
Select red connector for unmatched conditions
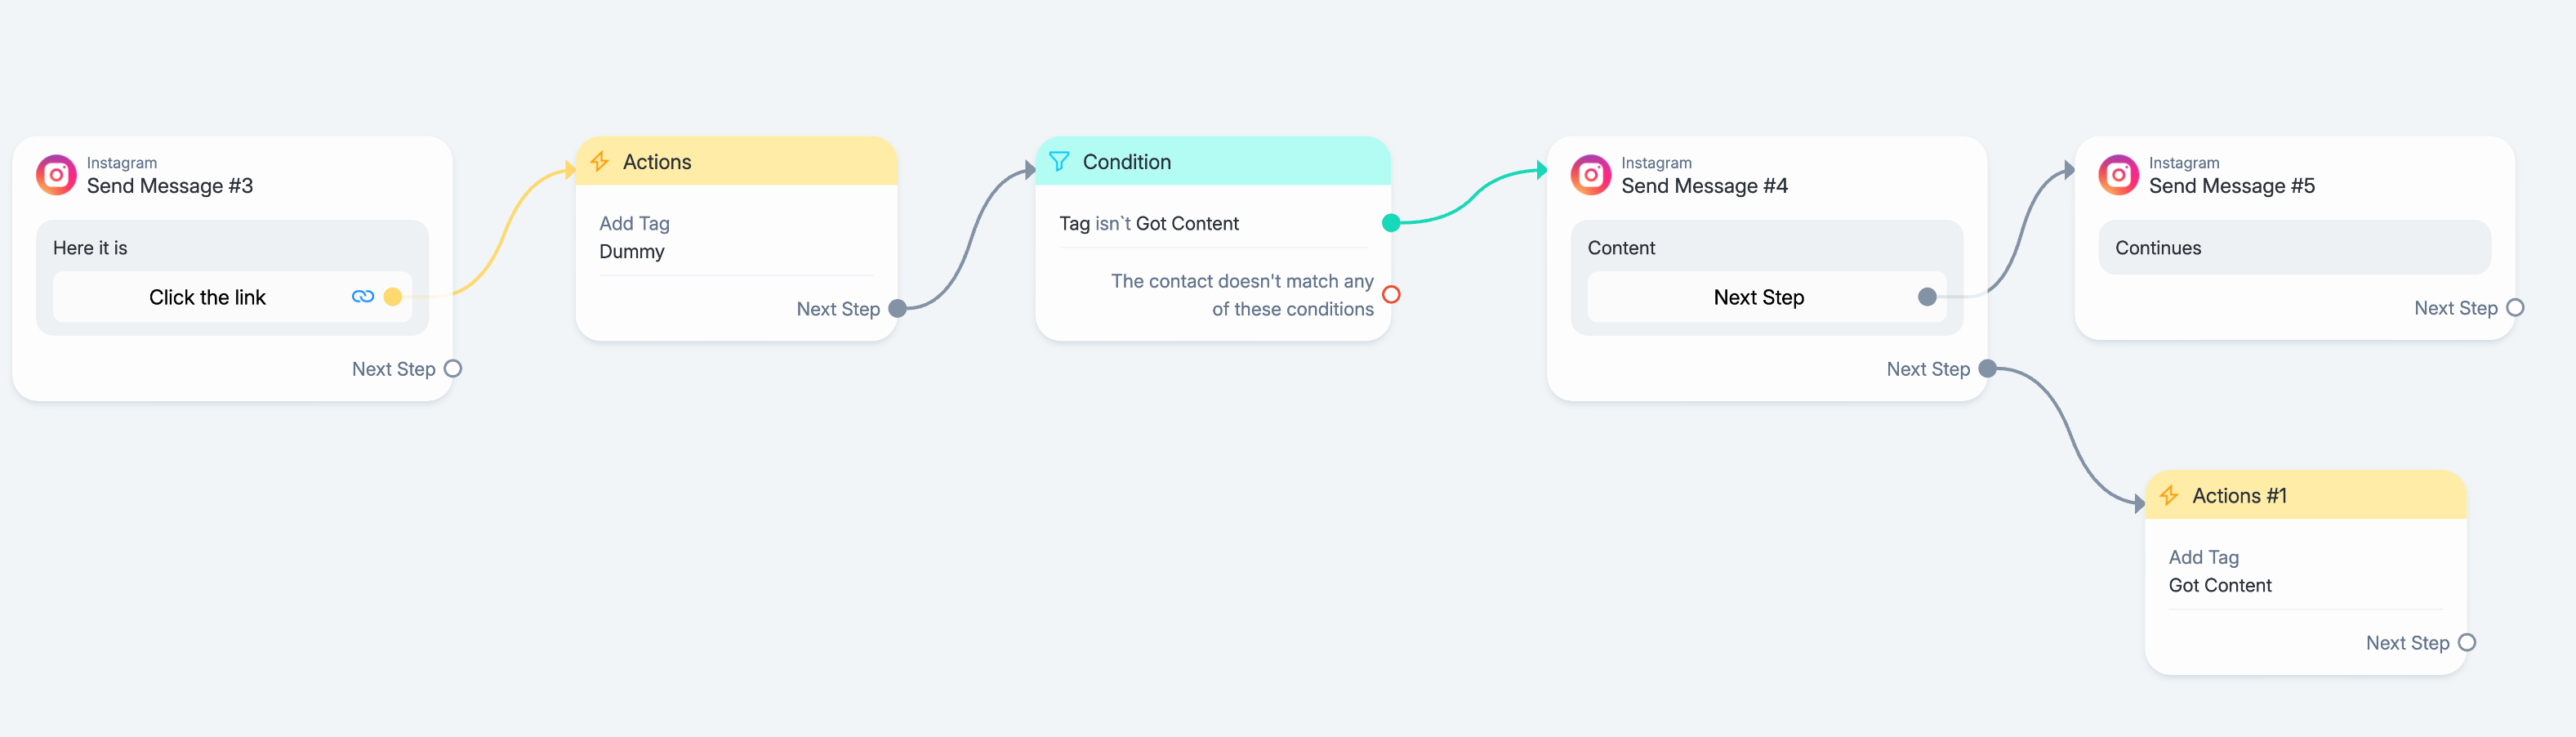point(1391,295)
